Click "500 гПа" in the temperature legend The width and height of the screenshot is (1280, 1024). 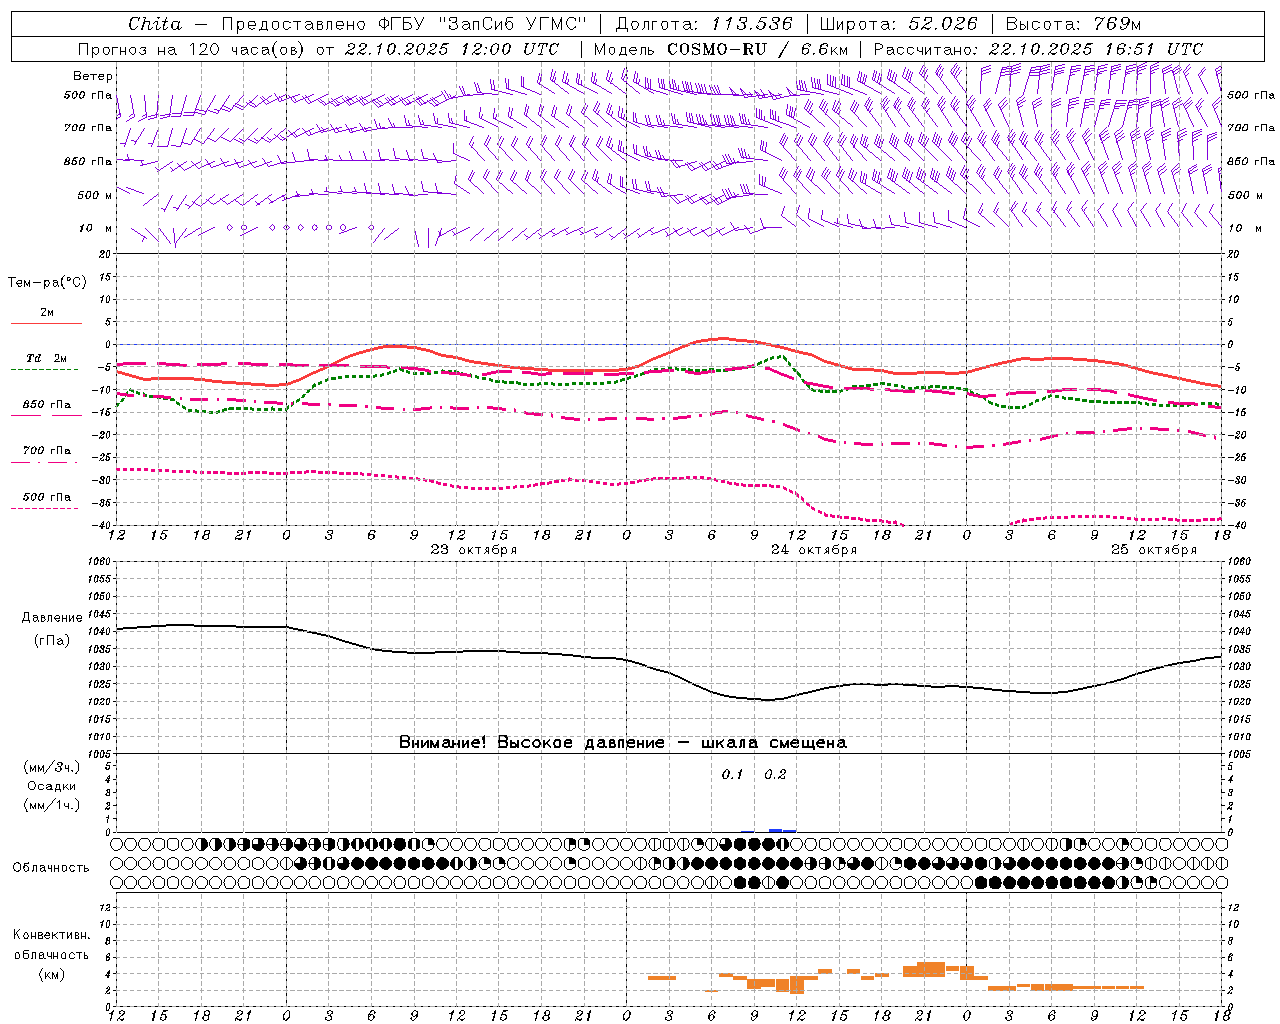(x=46, y=497)
